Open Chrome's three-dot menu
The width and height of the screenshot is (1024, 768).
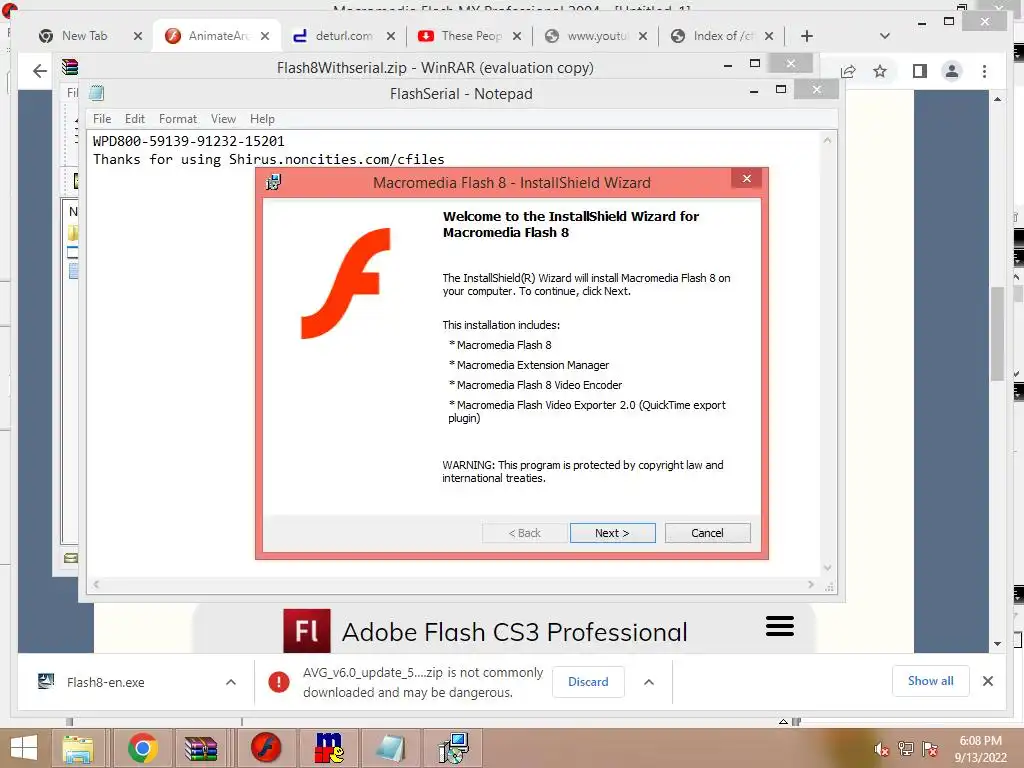pos(984,71)
